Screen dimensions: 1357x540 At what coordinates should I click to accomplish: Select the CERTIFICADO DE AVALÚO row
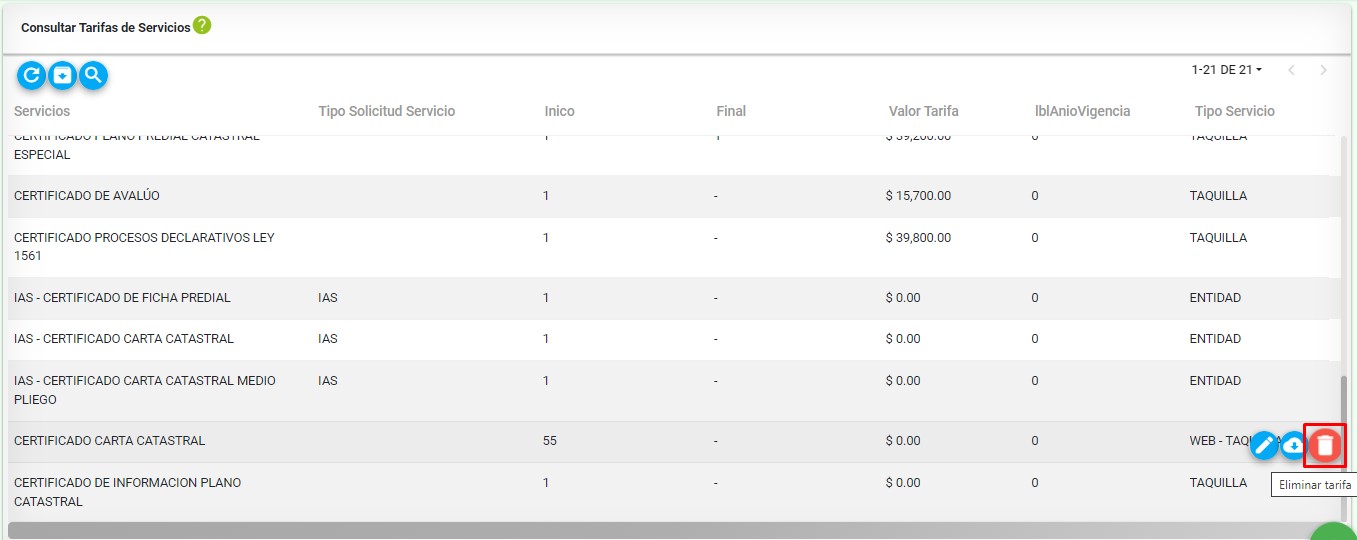point(674,196)
